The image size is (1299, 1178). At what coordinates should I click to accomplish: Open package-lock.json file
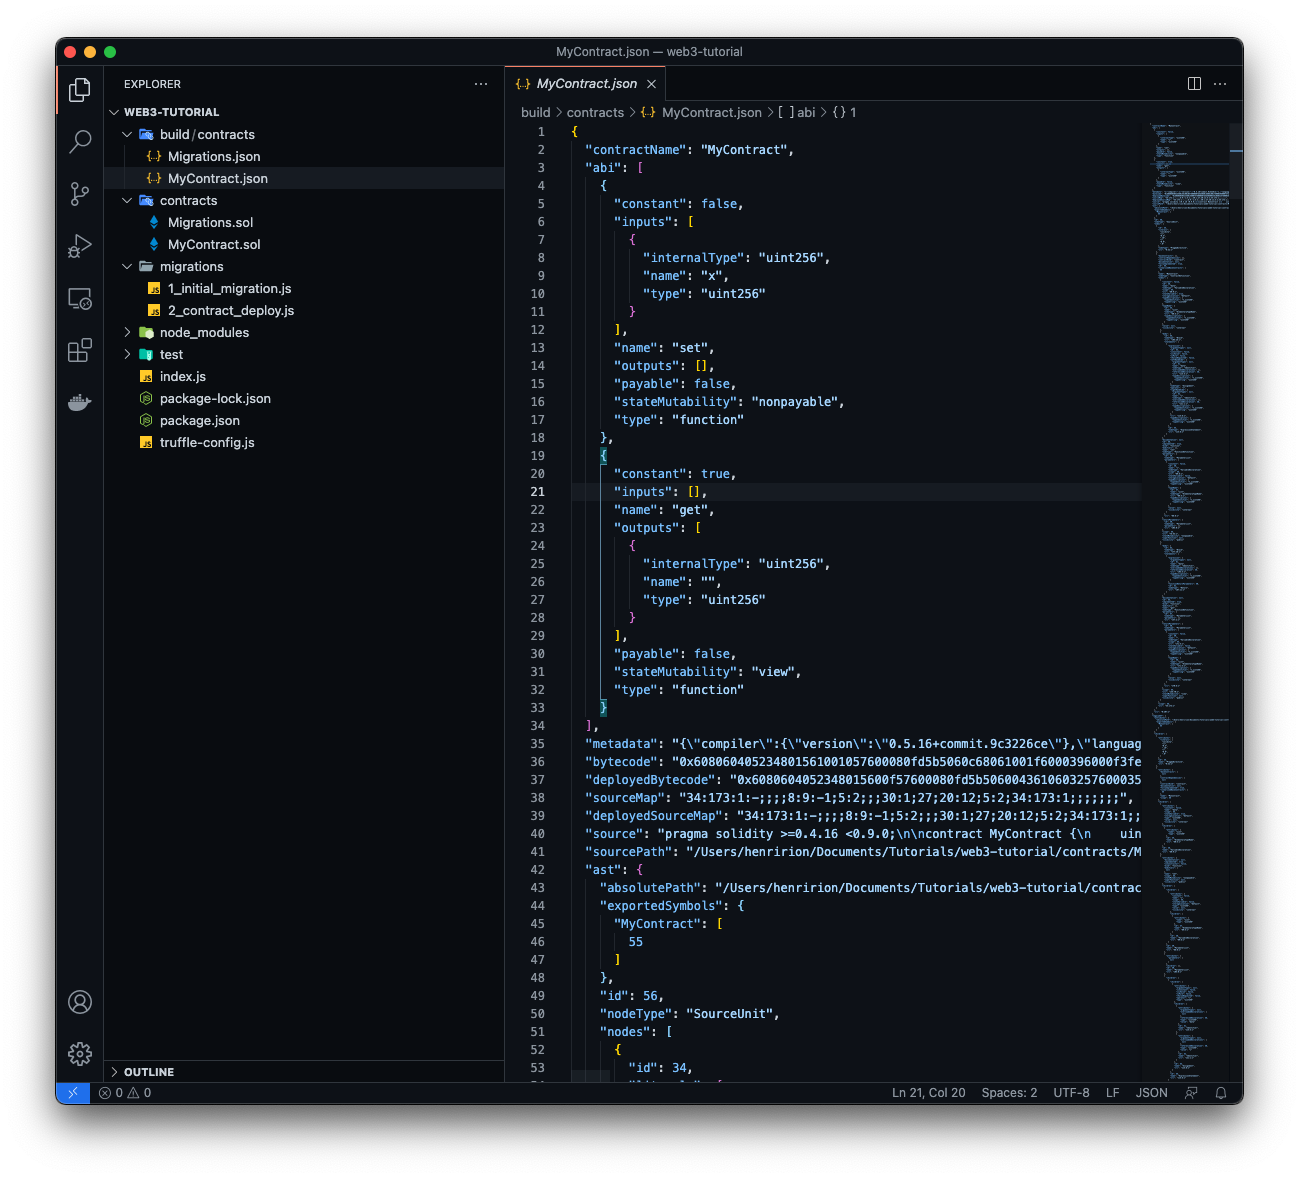point(304,398)
